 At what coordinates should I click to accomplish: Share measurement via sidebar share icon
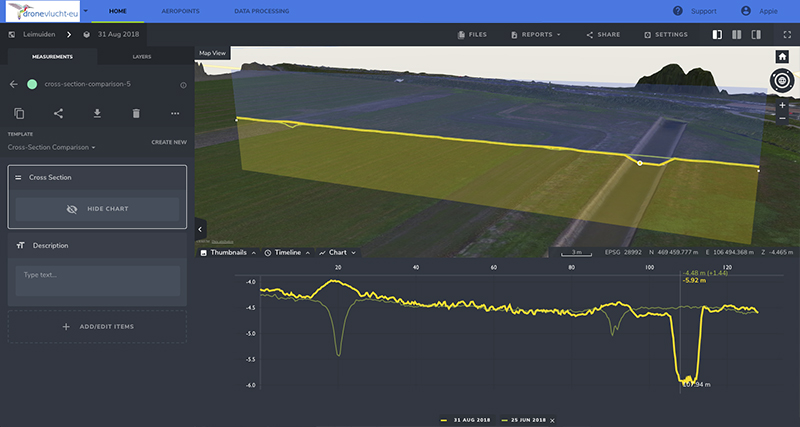tap(58, 113)
